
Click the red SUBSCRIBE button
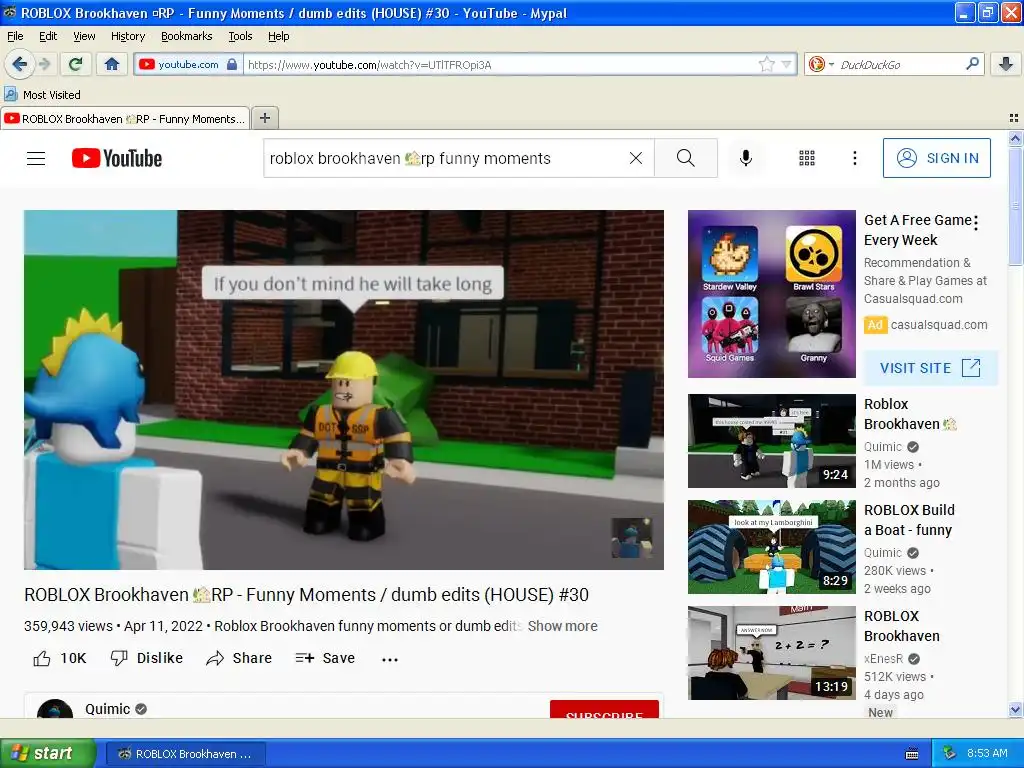[604, 710]
